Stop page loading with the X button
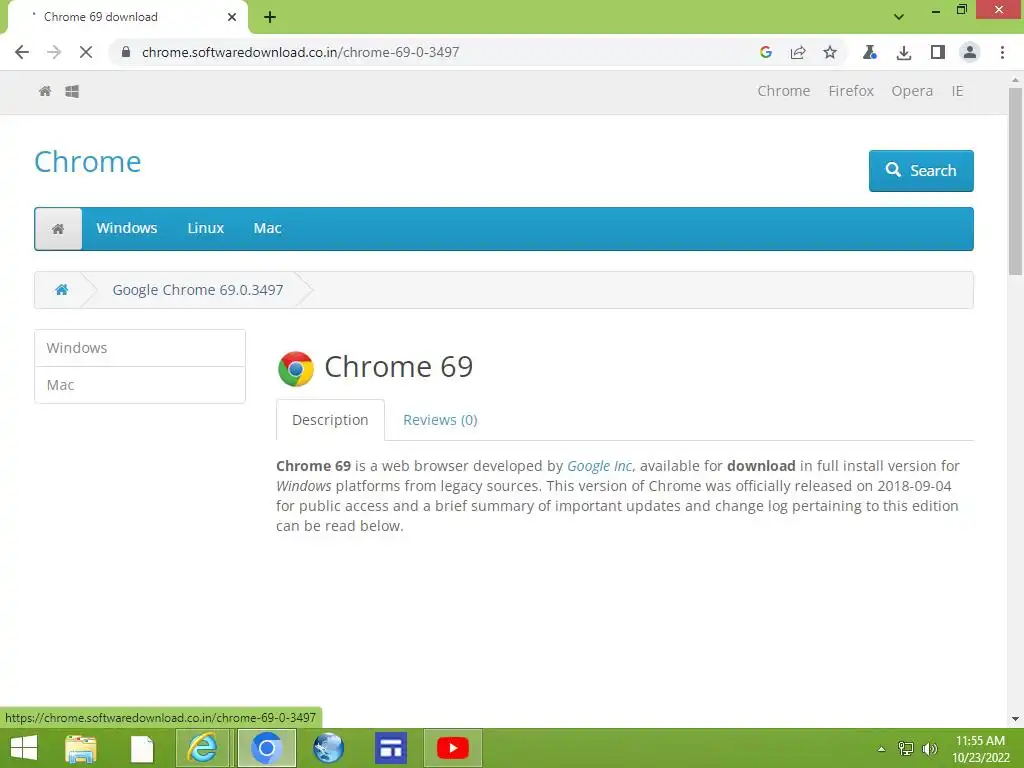This screenshot has height=768, width=1024. tap(86, 52)
